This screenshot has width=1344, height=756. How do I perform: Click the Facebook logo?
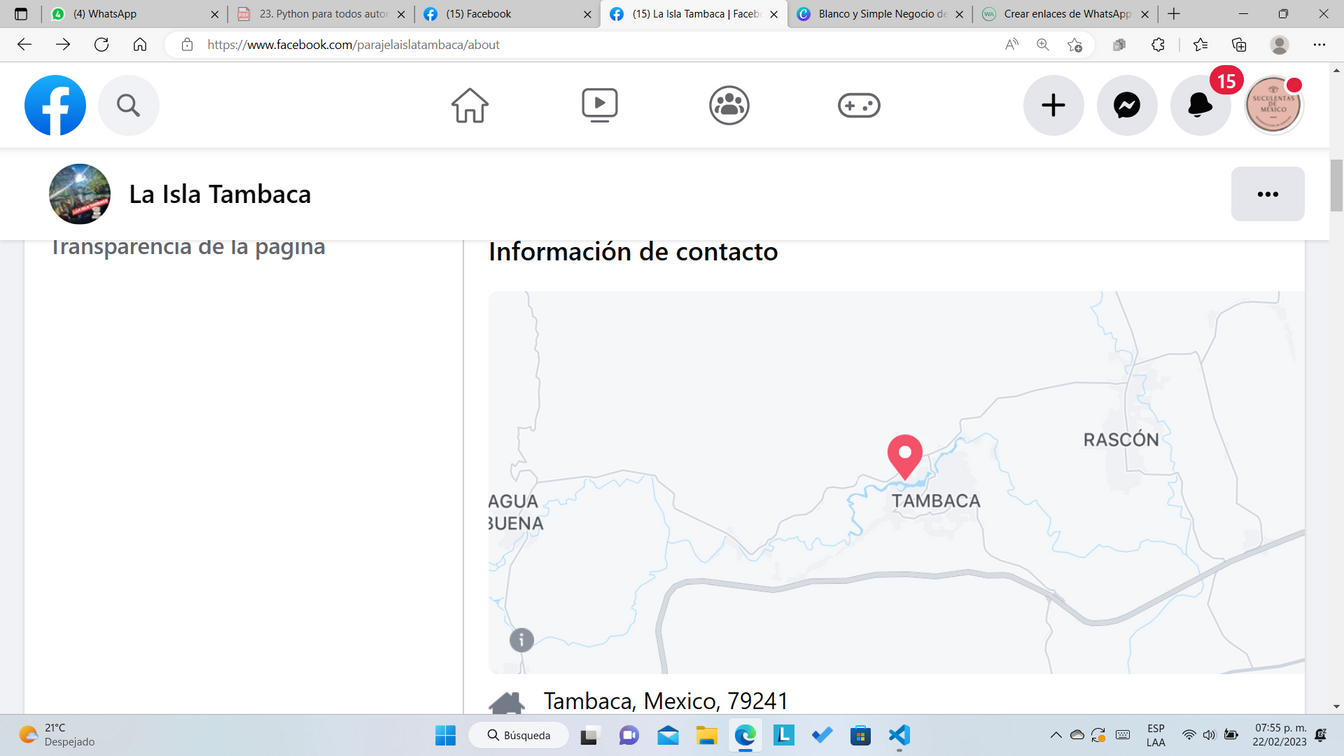[x=55, y=105]
